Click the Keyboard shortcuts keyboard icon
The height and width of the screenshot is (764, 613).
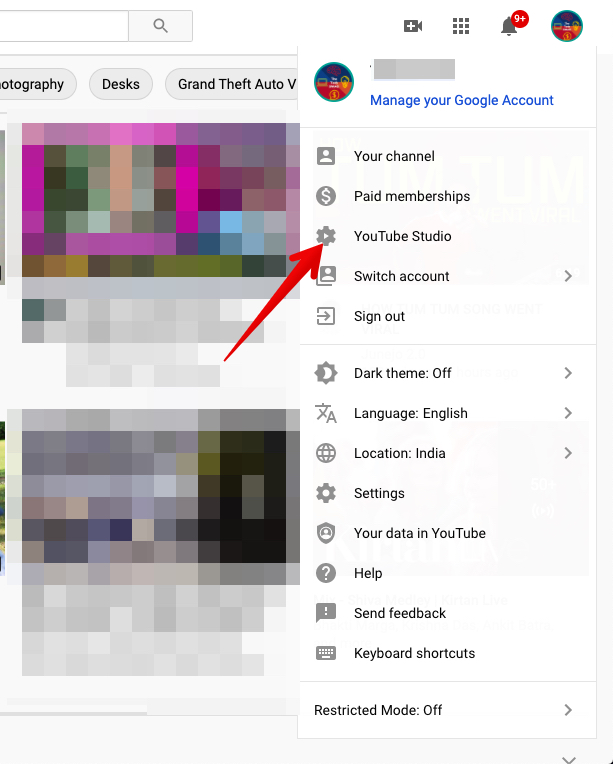click(x=326, y=653)
